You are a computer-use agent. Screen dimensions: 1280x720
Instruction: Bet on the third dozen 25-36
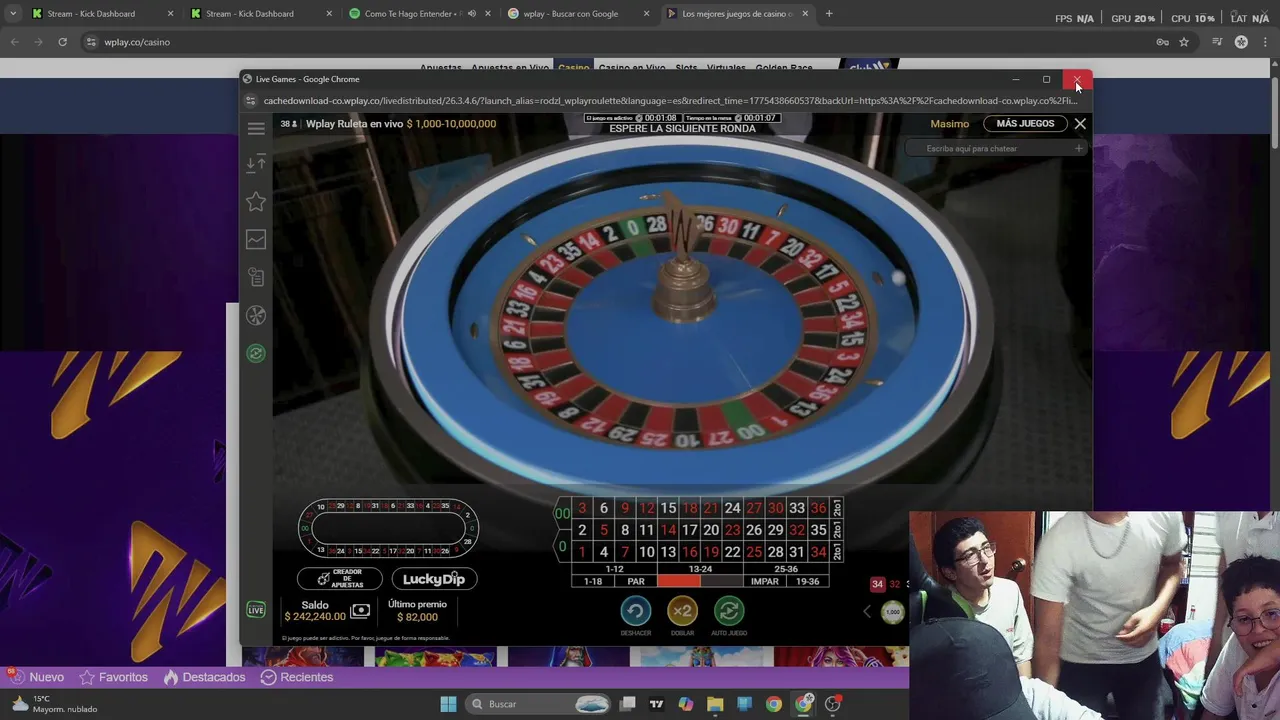pos(786,569)
